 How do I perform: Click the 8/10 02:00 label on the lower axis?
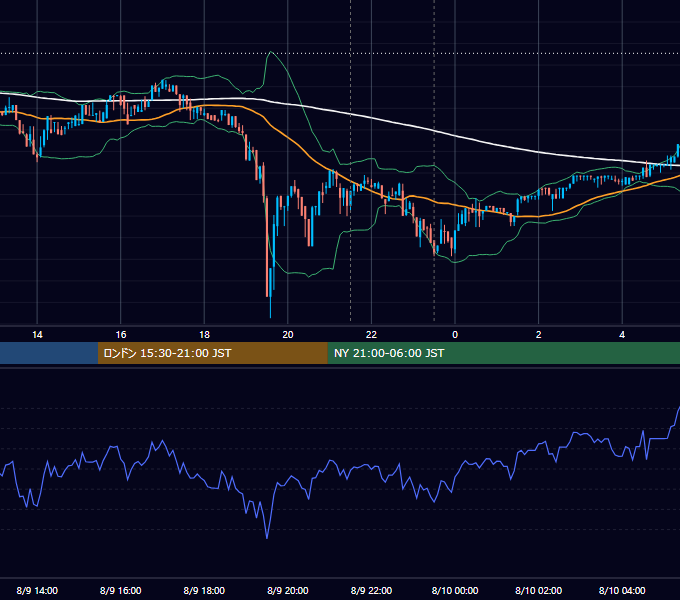tap(539, 590)
